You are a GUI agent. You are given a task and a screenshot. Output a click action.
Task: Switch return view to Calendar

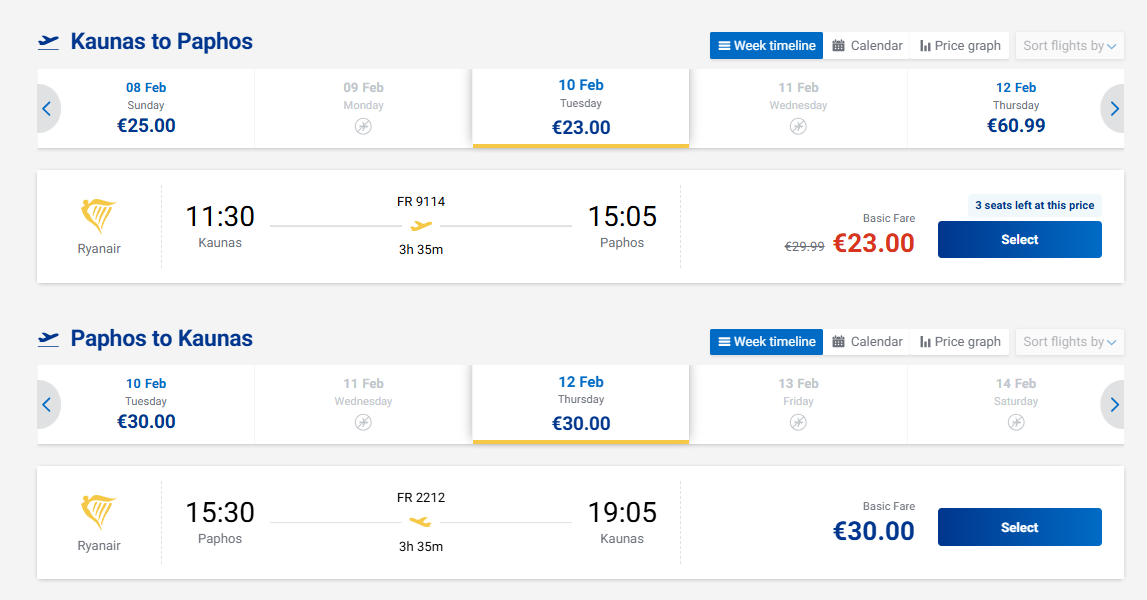click(867, 342)
